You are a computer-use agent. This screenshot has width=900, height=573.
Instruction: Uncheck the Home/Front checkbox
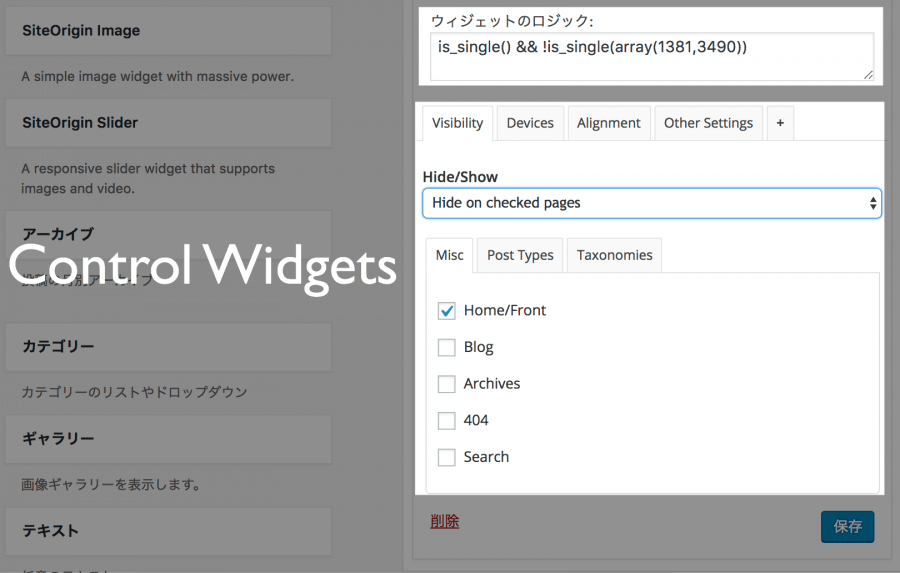(447, 311)
